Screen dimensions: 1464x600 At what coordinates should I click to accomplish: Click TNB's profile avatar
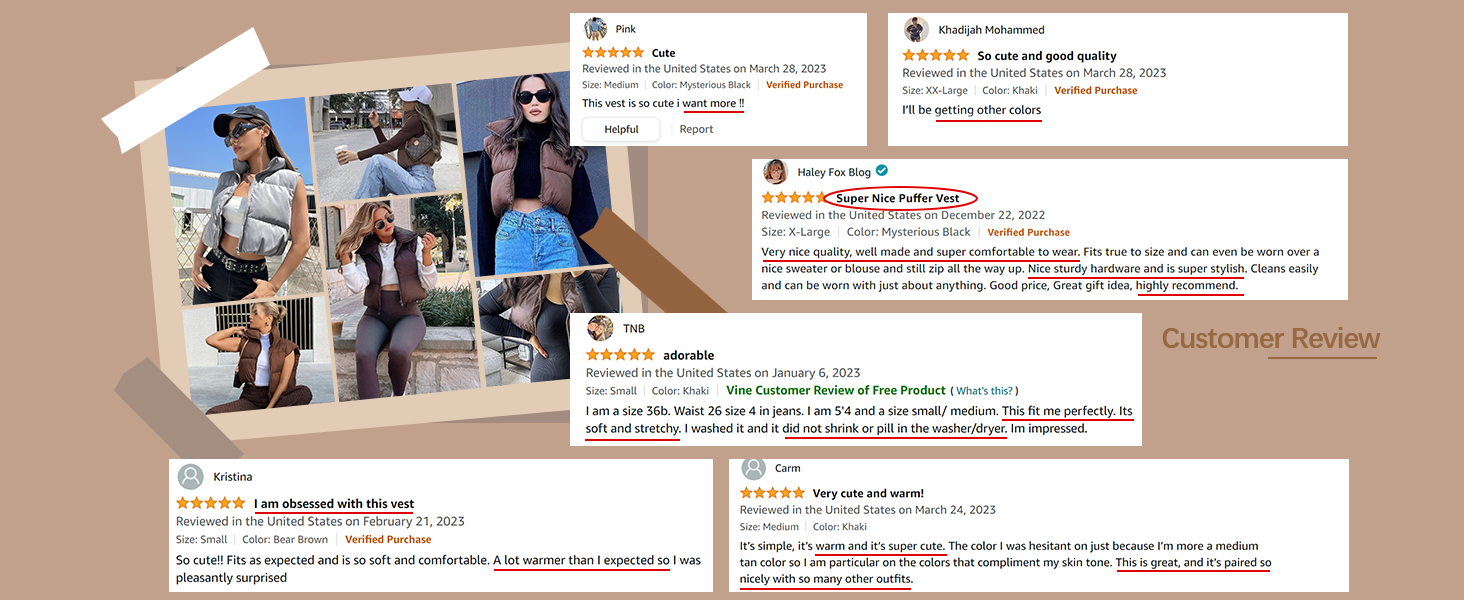click(600, 328)
